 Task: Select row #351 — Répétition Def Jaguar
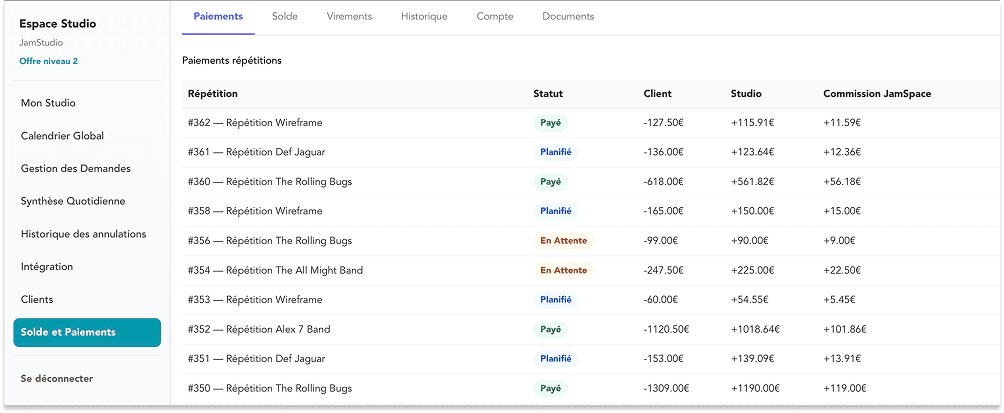pyautogui.click(x=592, y=359)
